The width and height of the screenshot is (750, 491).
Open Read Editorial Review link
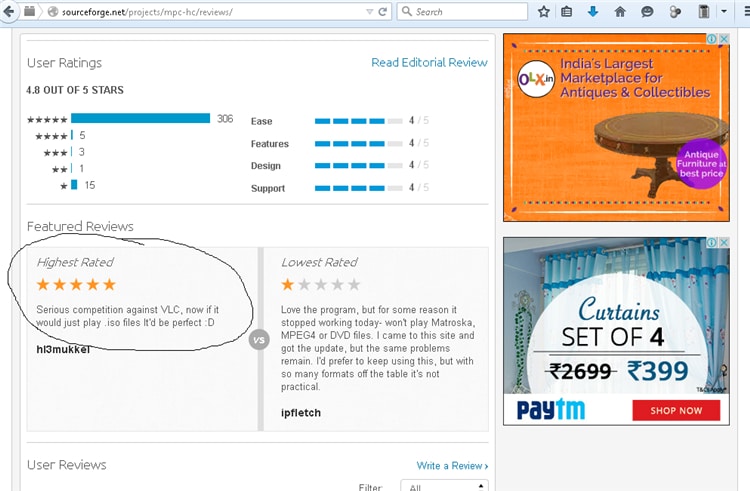pyautogui.click(x=429, y=63)
